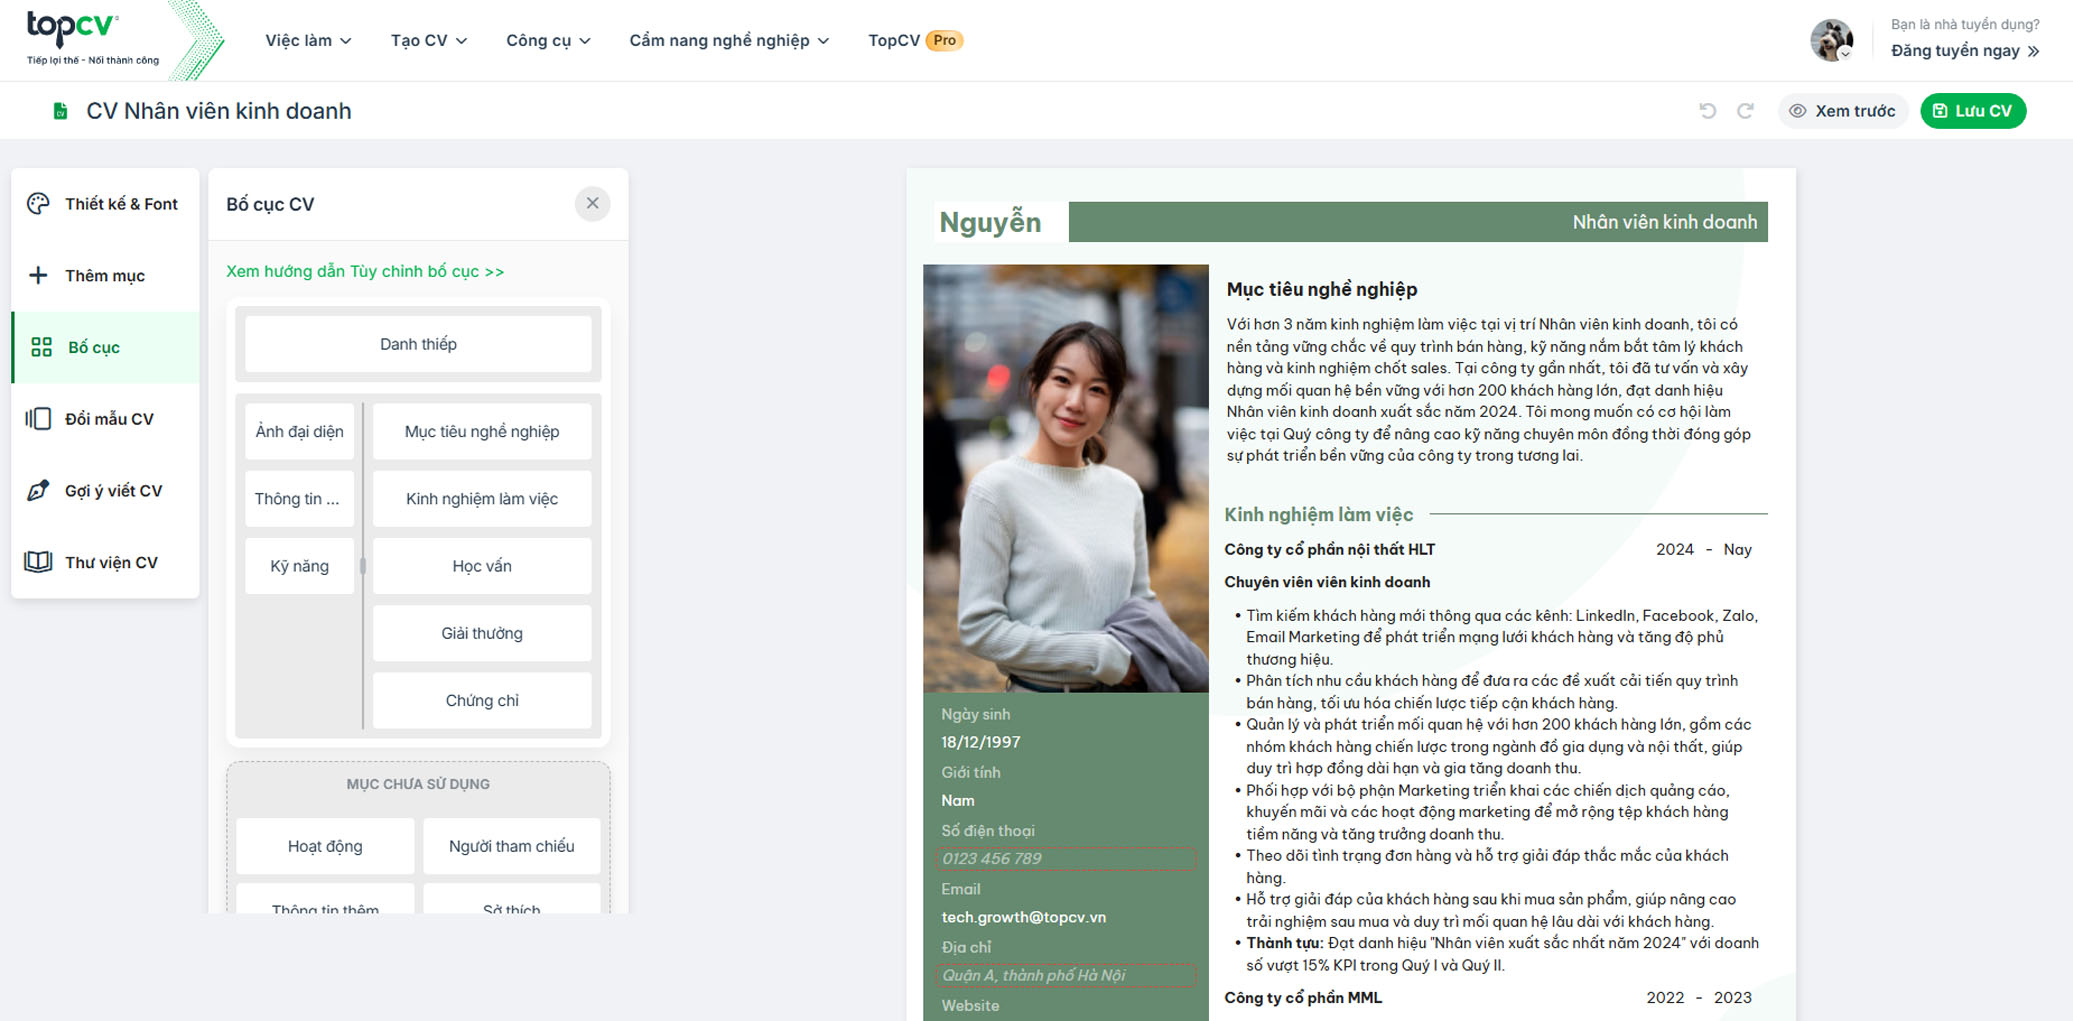Click the email tech.growth@topcv.vn
This screenshot has width=2073, height=1021.
(1023, 917)
